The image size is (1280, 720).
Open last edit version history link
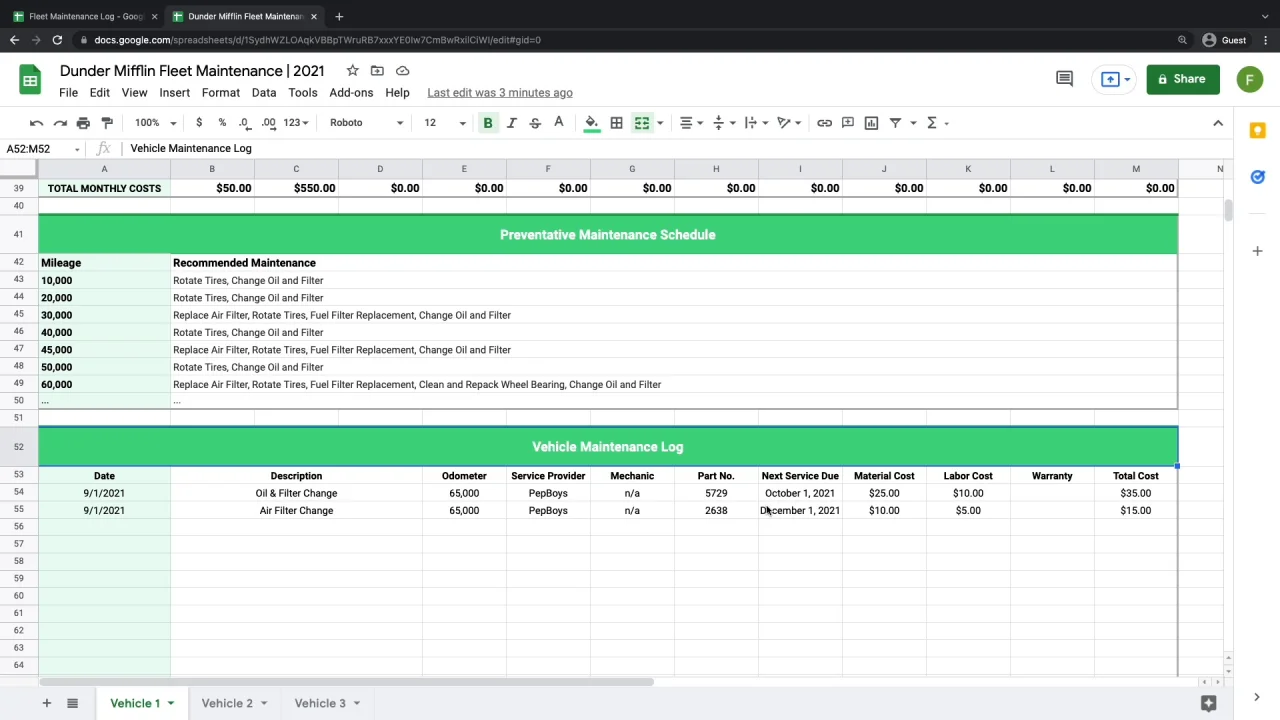click(500, 93)
